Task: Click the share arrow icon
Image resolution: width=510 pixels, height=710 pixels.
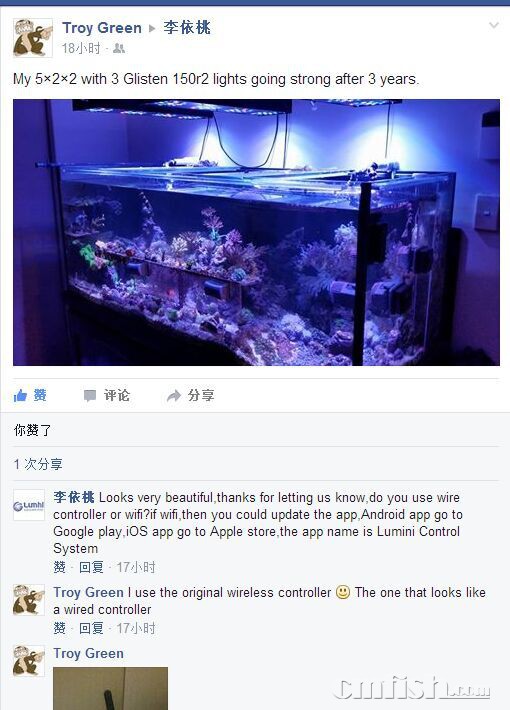Action: pyautogui.click(x=173, y=396)
